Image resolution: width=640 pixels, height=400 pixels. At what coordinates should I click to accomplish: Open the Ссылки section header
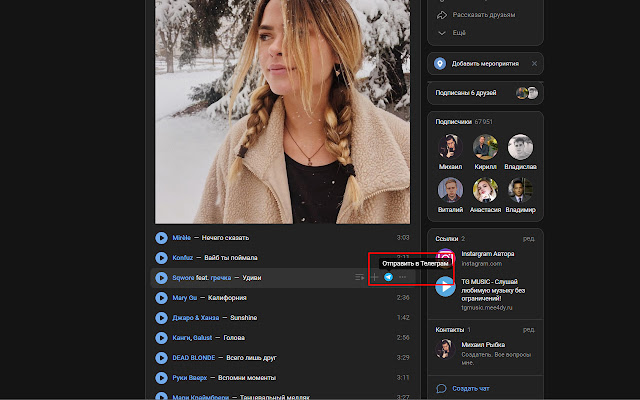pyautogui.click(x=447, y=238)
